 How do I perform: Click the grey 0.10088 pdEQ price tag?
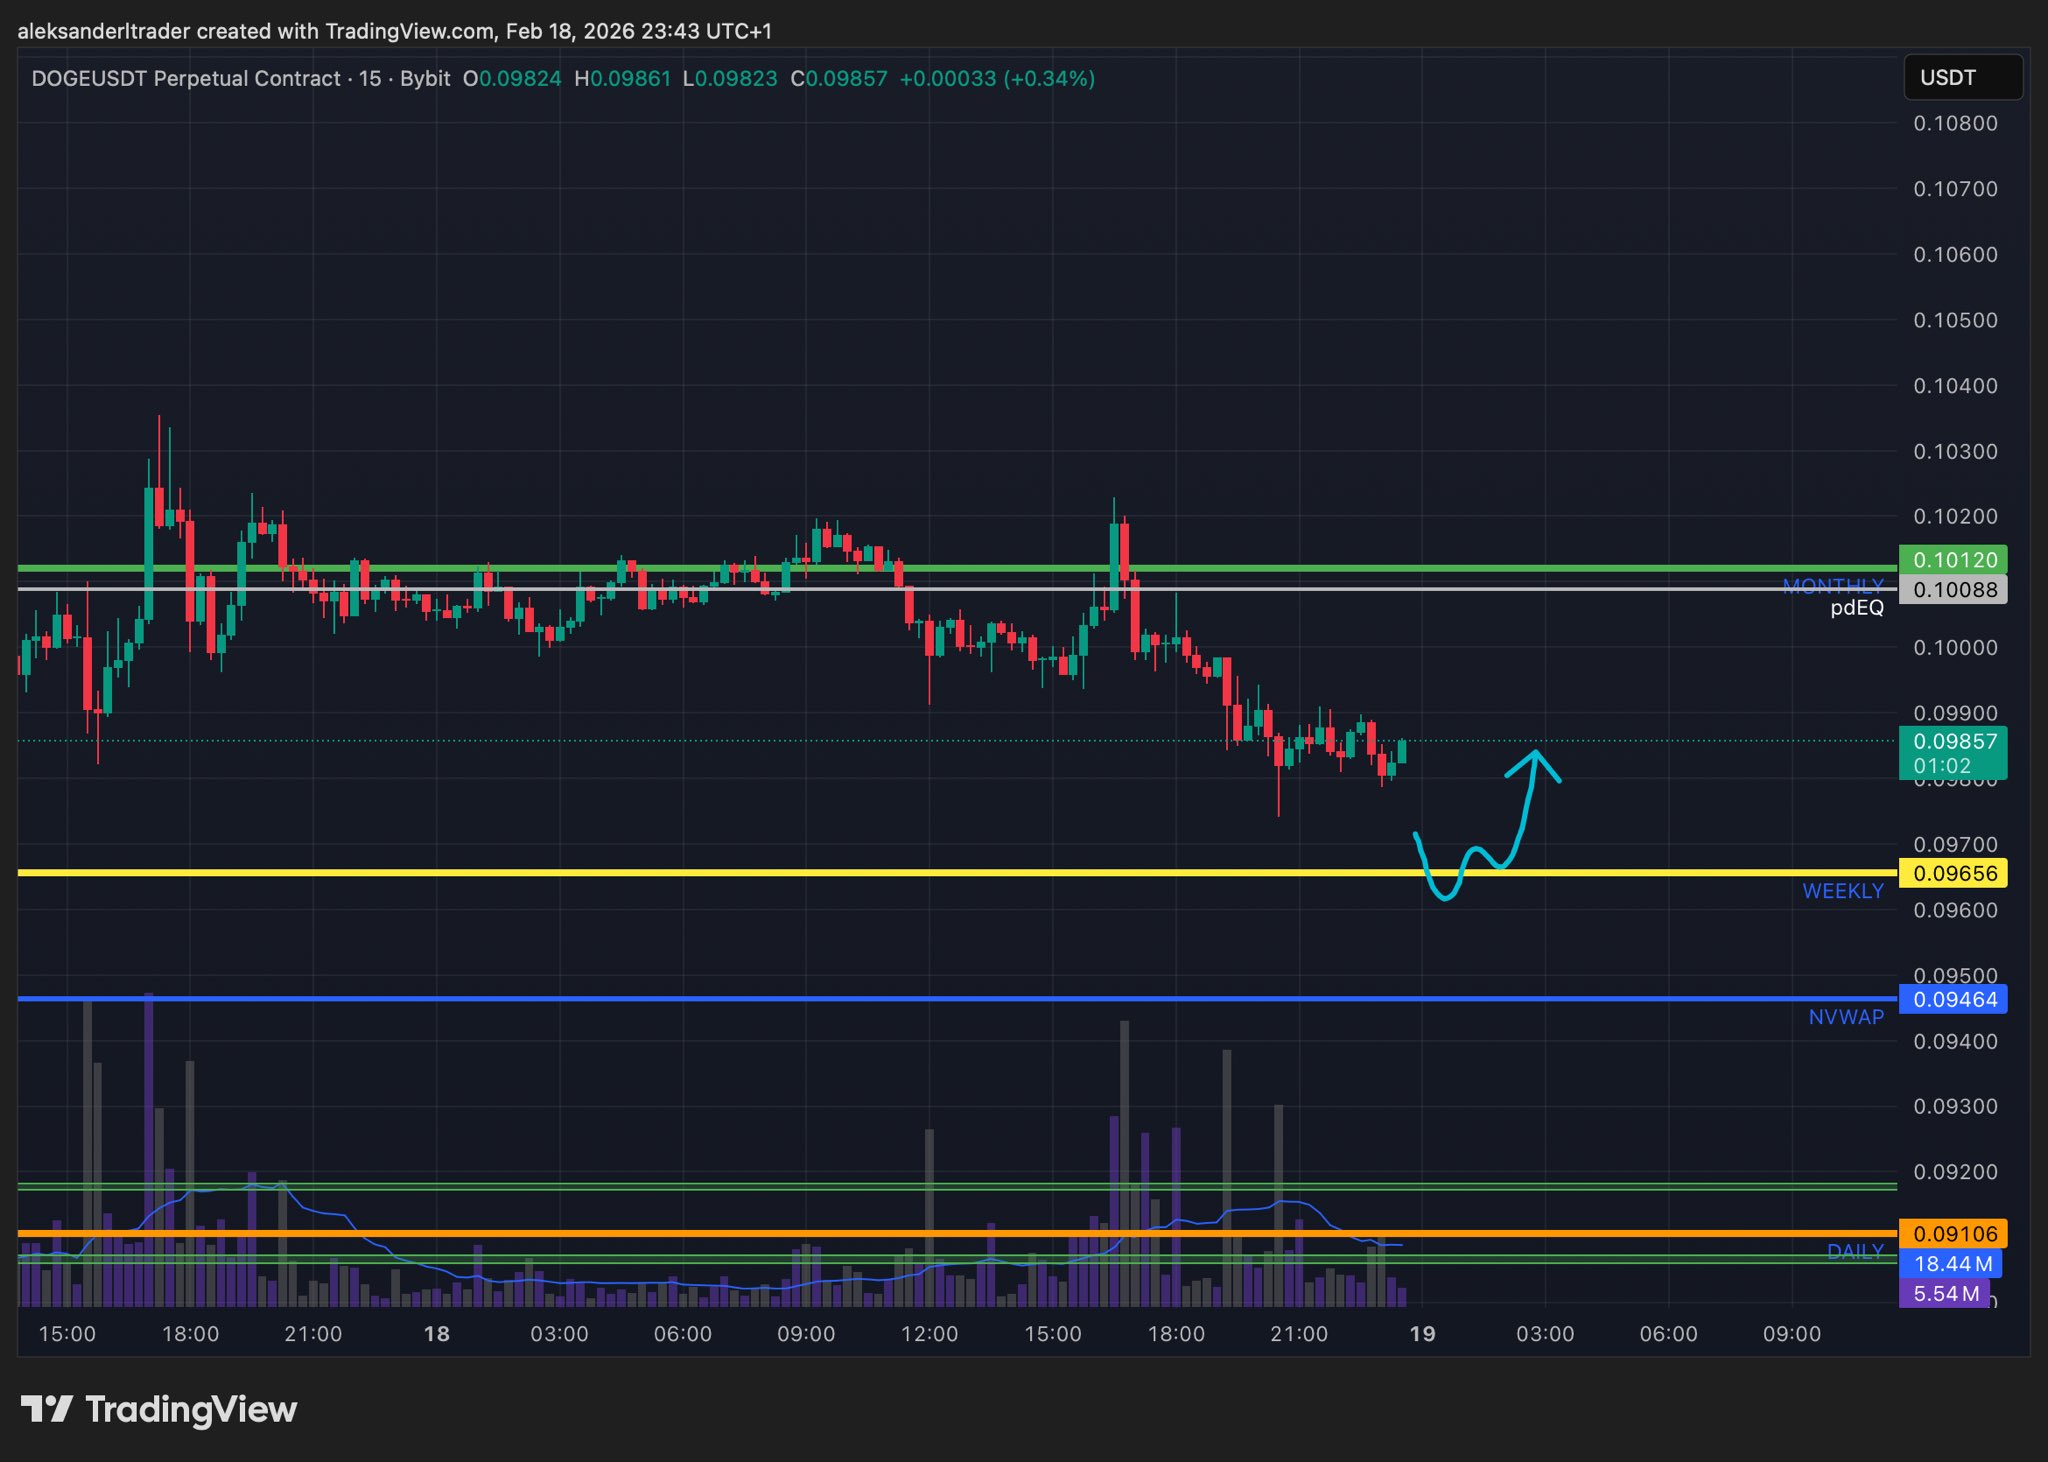(1951, 590)
